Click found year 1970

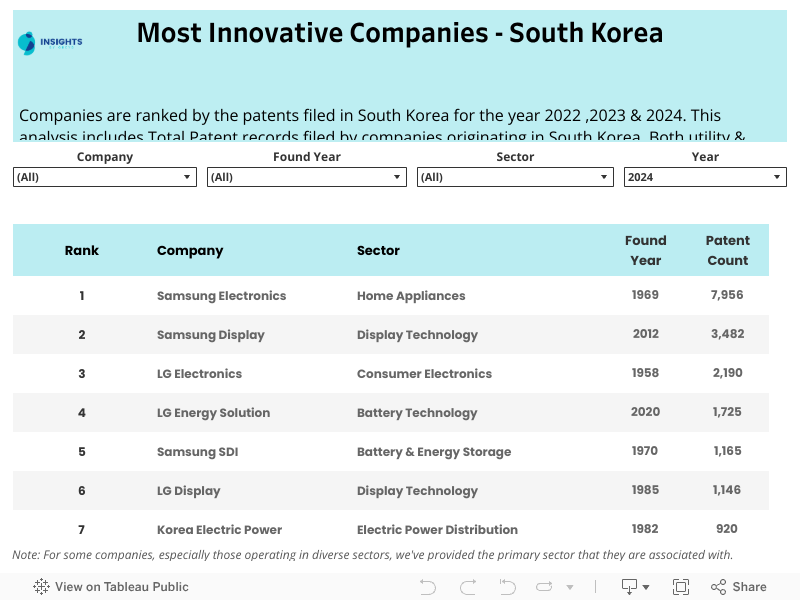coord(645,451)
